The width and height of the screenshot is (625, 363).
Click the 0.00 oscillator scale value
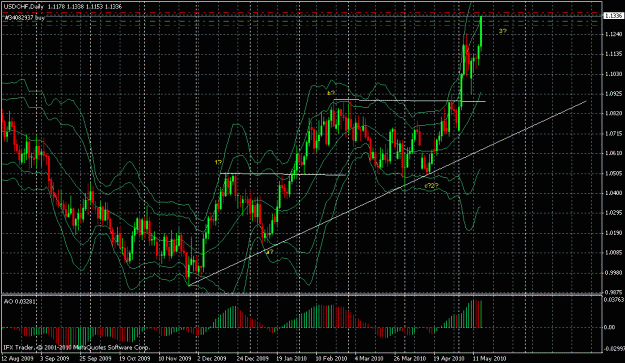pyautogui.click(x=610, y=327)
